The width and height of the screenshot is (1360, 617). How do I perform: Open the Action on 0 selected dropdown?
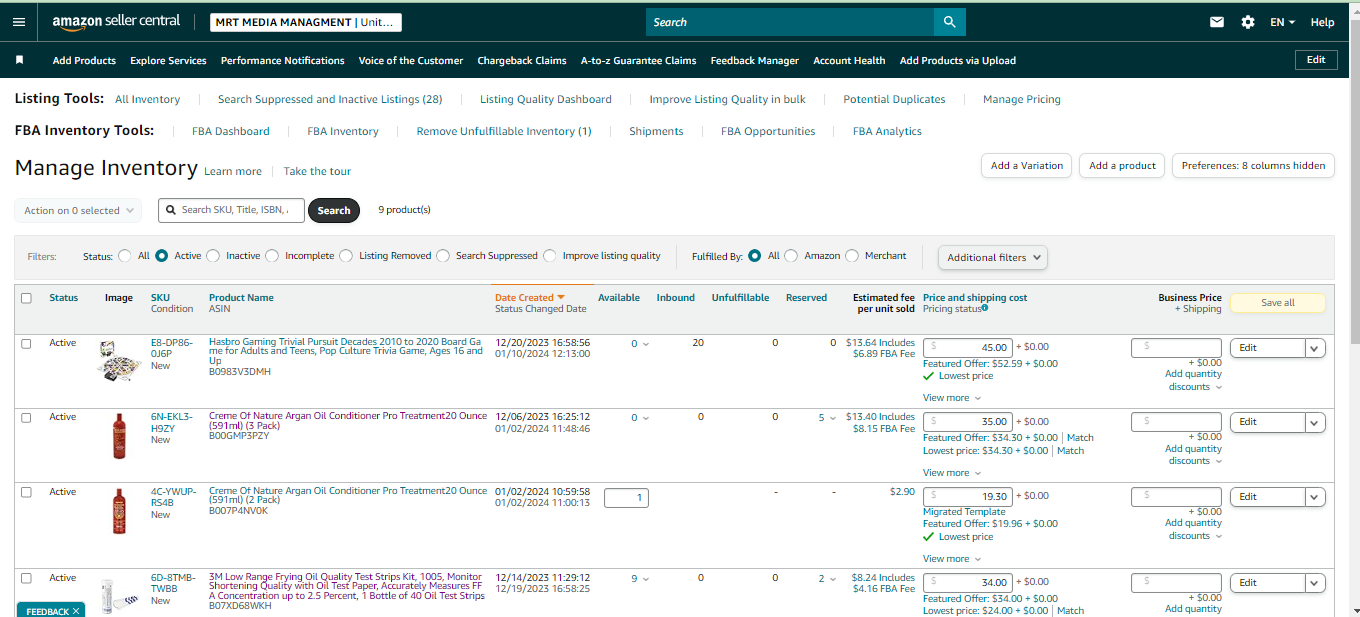(x=78, y=210)
